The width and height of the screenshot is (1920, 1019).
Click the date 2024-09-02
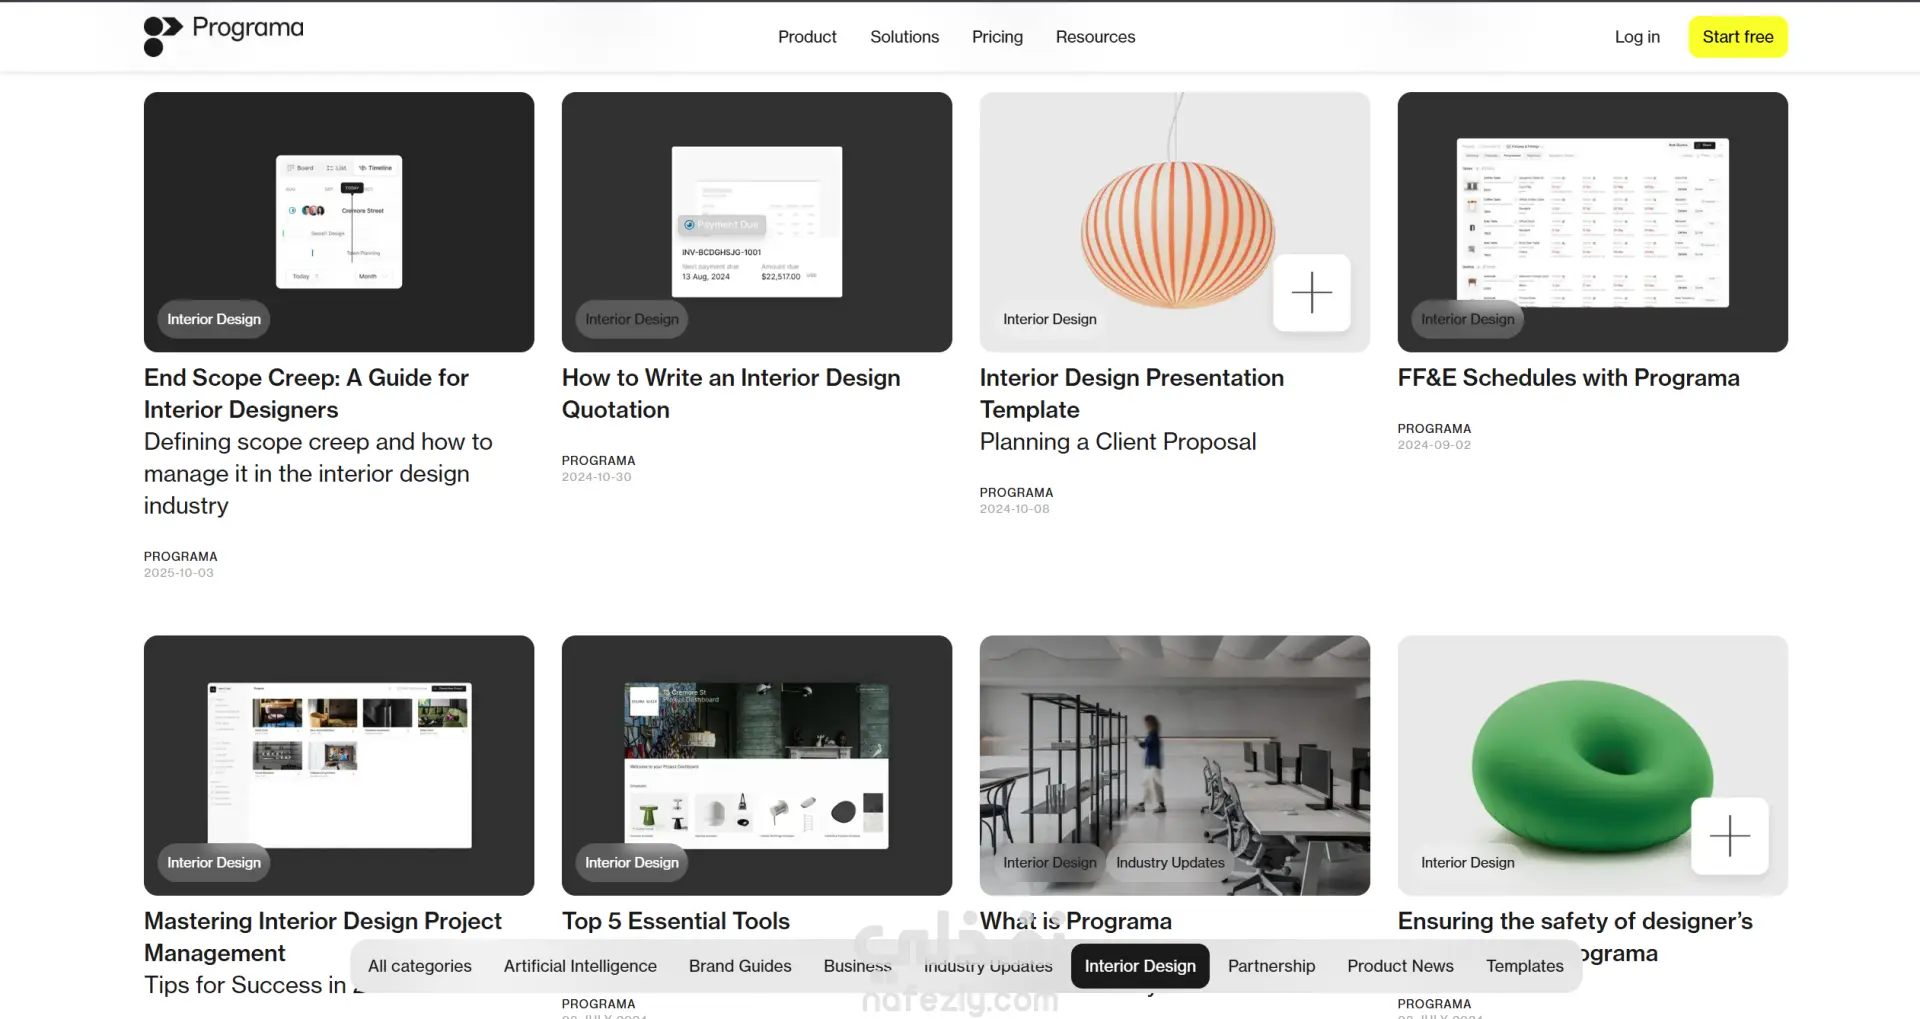point(1434,445)
